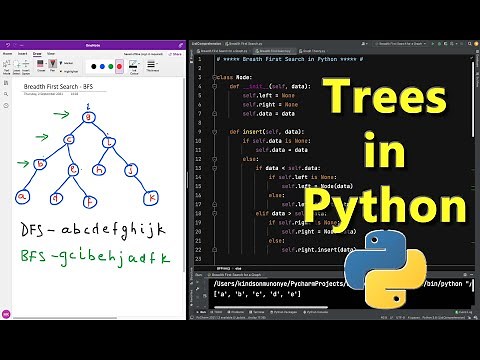This screenshot has height=360, width=480.
Task: Open the Terminal tool window tab
Action: tap(257, 312)
